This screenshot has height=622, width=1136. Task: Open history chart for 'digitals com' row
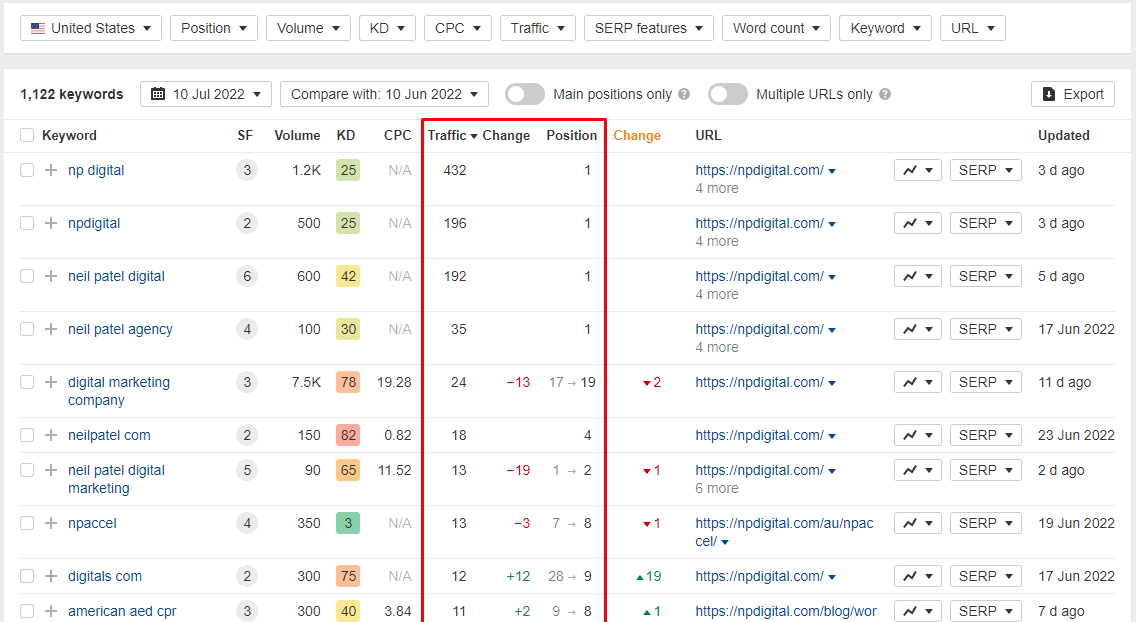918,576
